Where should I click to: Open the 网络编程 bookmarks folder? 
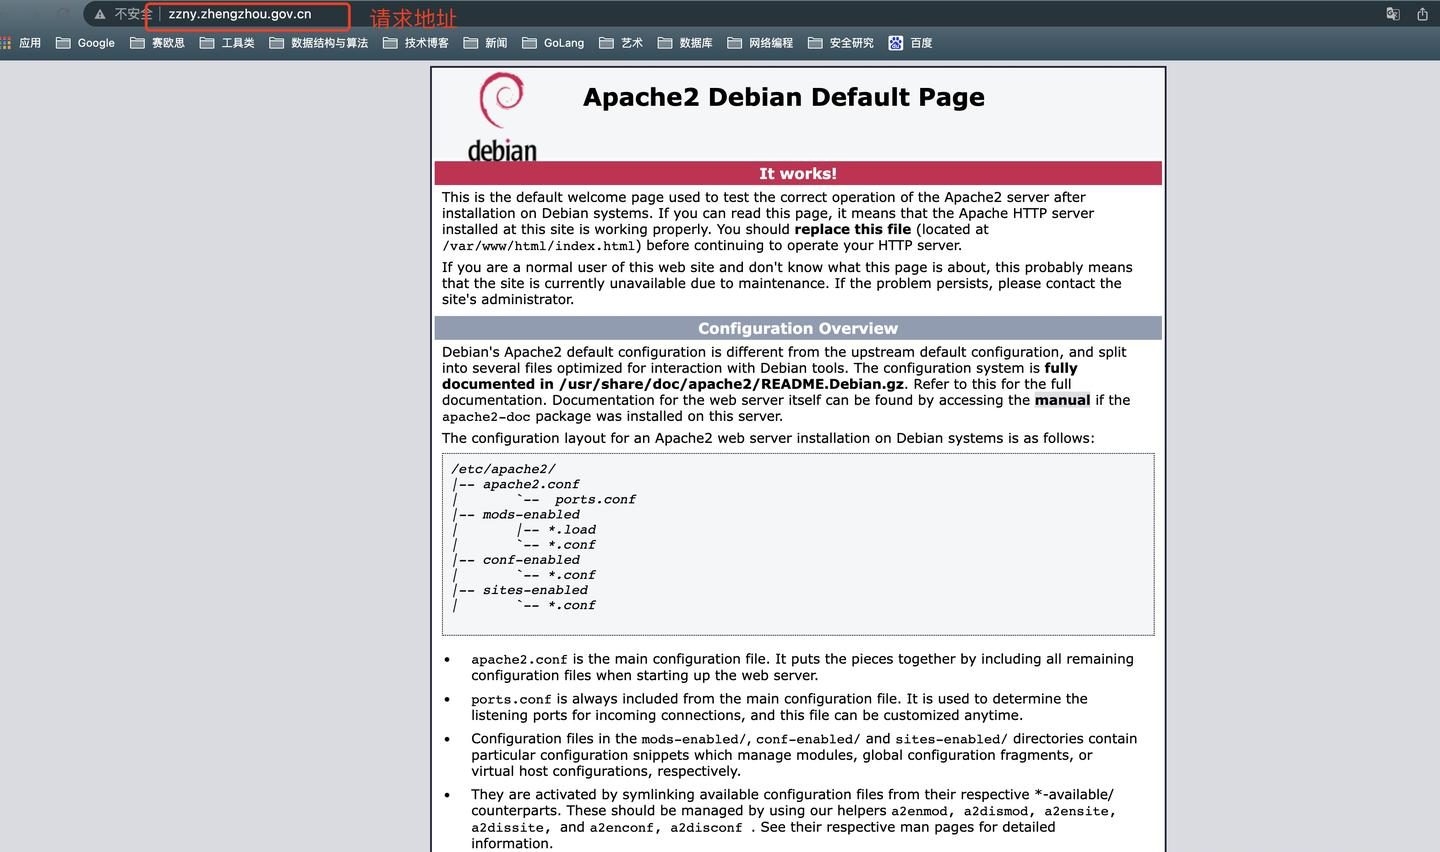[x=760, y=43]
